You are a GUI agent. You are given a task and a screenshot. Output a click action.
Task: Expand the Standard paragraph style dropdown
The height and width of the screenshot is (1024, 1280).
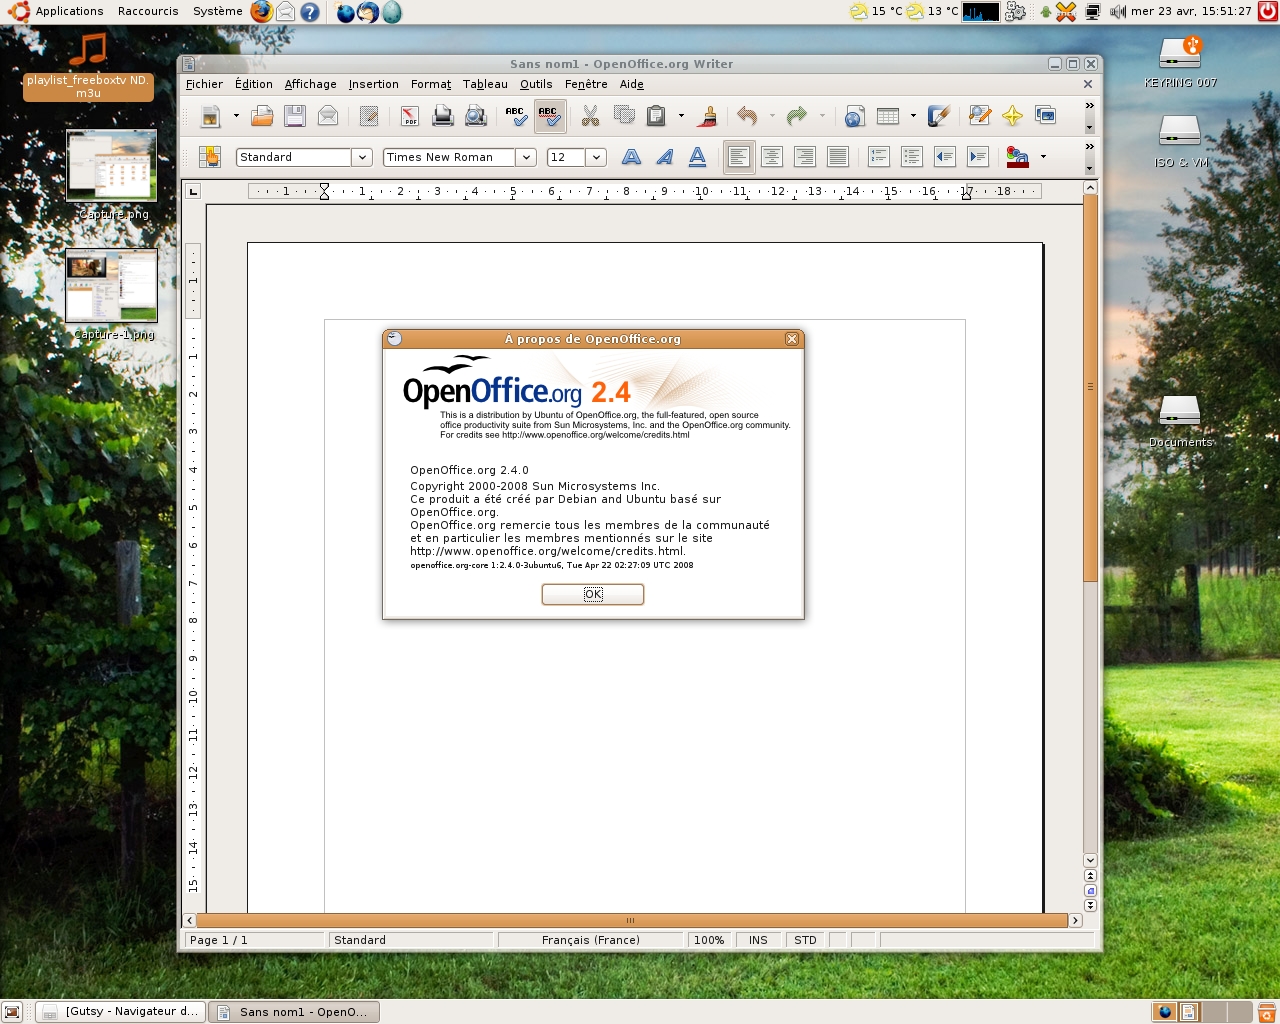362,157
